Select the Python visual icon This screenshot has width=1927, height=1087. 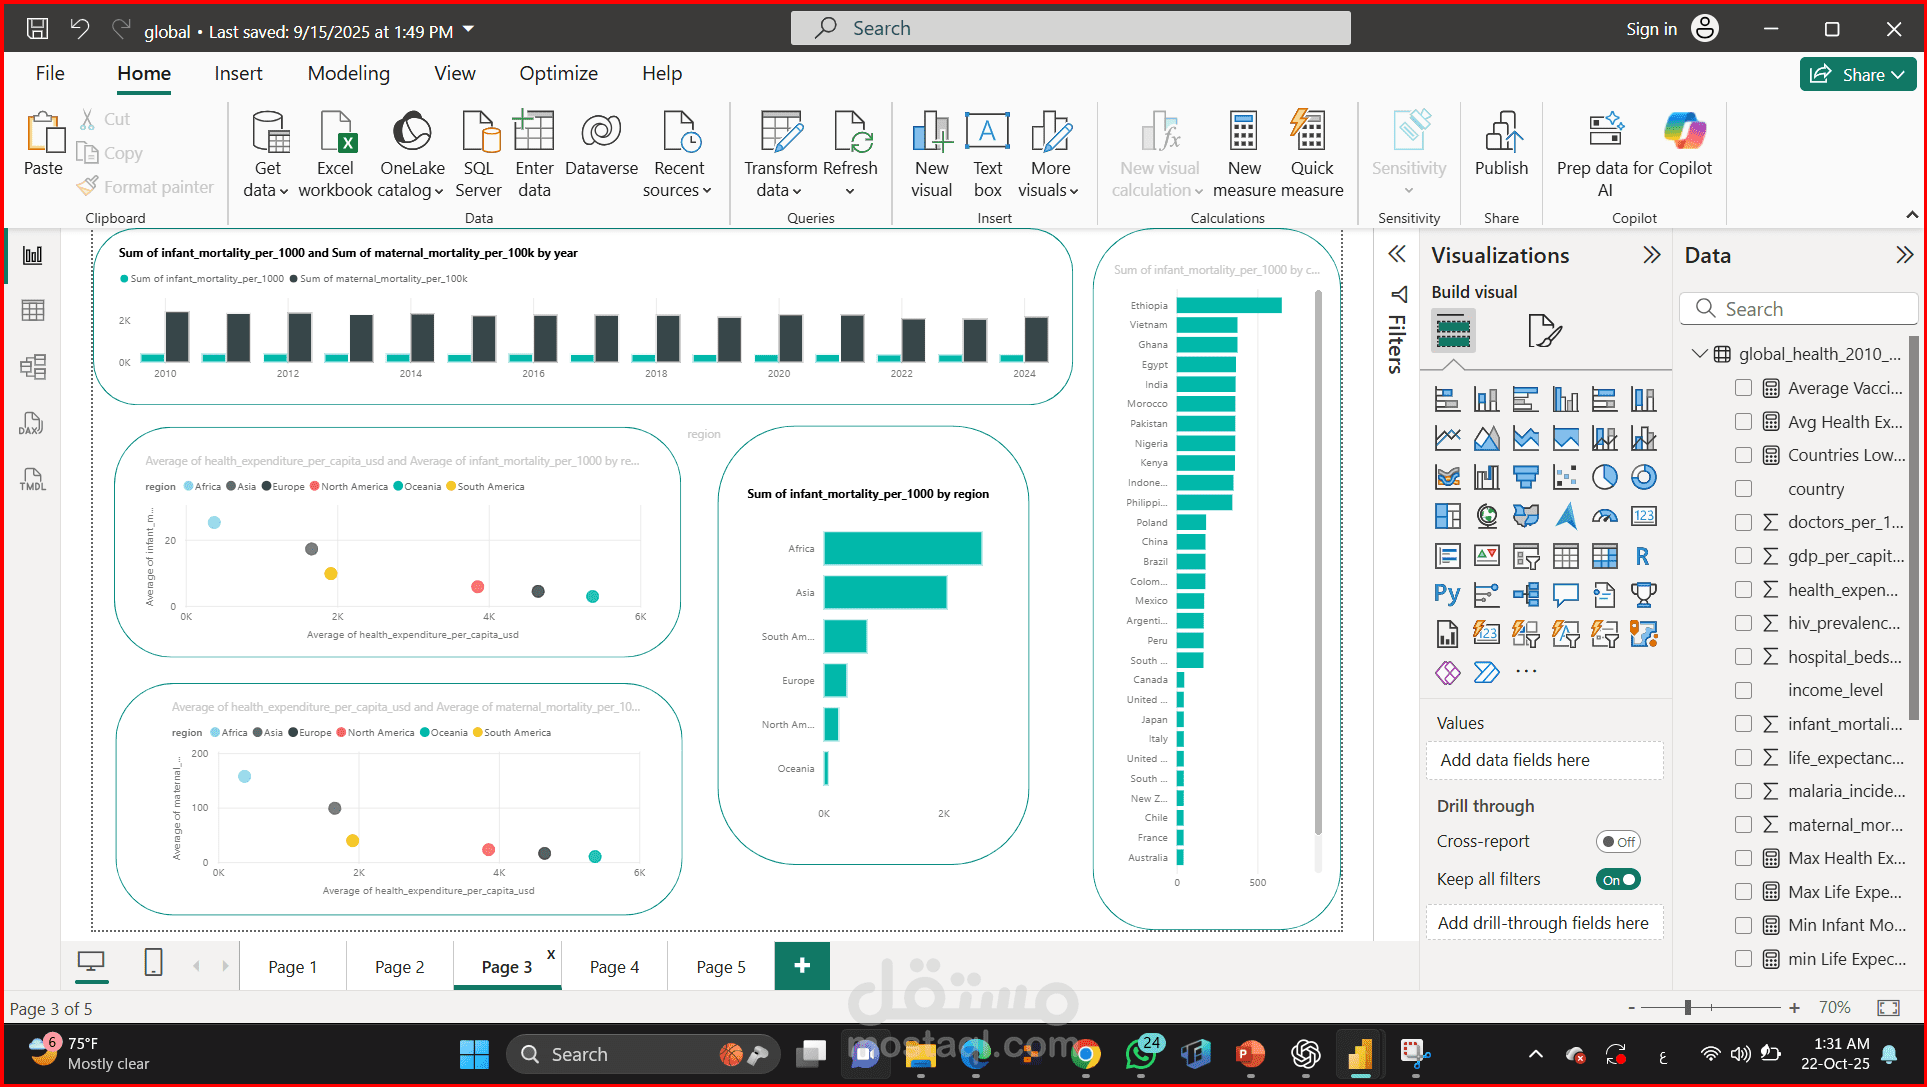(x=1446, y=595)
